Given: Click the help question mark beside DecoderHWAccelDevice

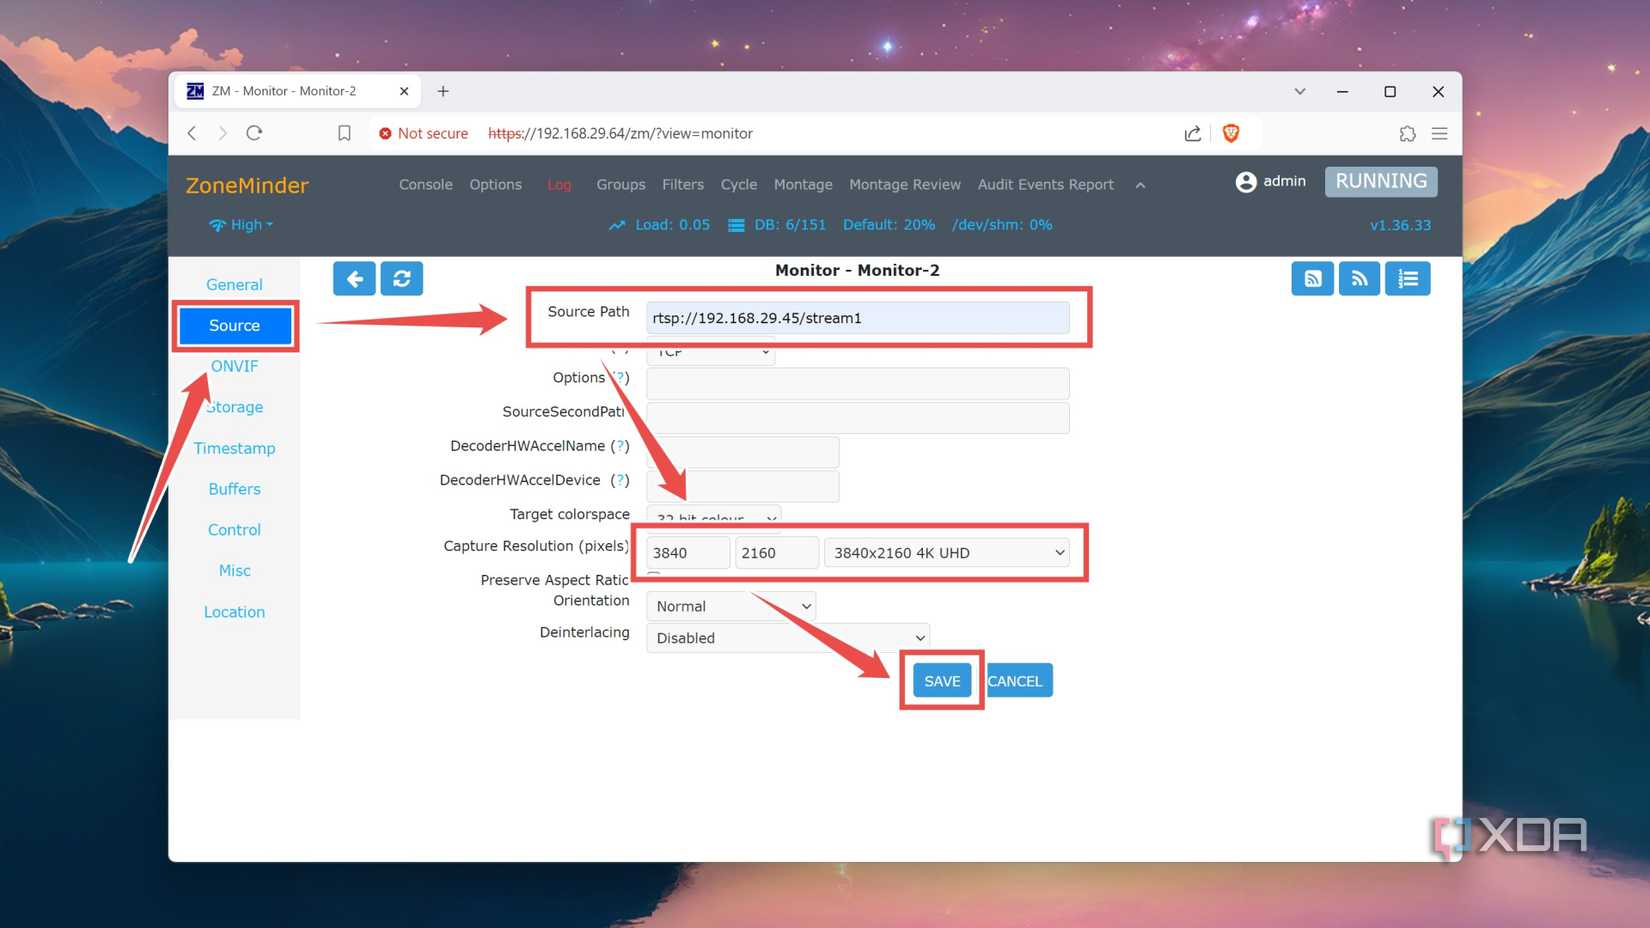Looking at the screenshot, I should tap(620, 480).
